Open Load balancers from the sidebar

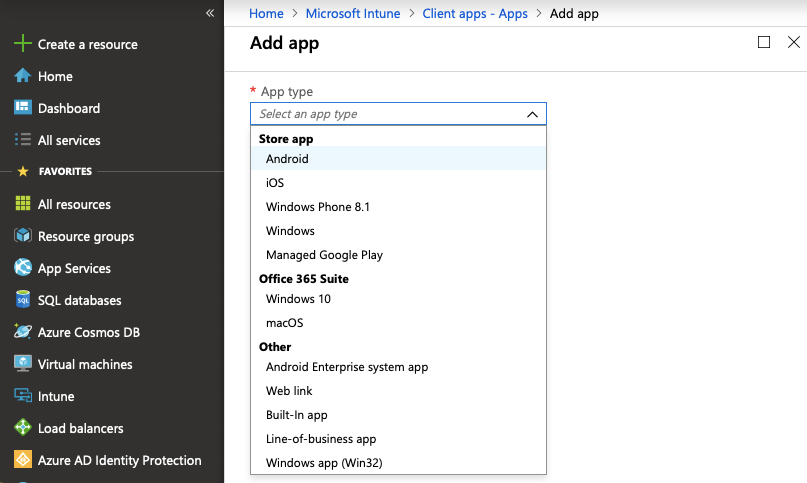click(x=81, y=428)
